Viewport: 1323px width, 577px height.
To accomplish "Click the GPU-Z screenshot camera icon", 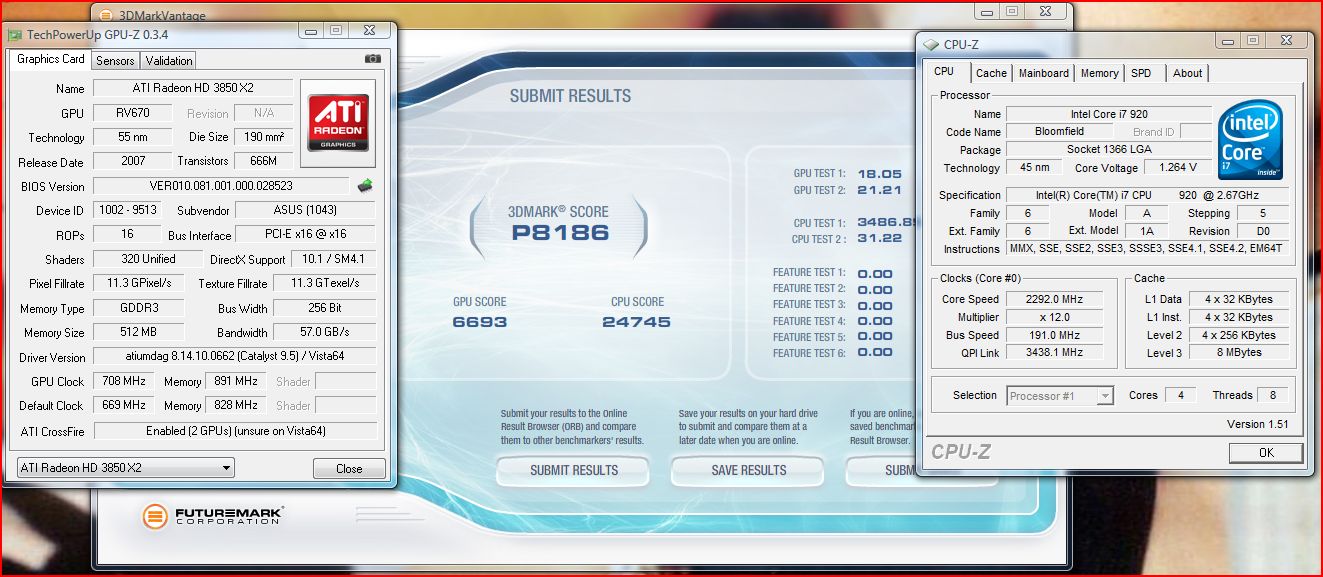I will [x=373, y=59].
